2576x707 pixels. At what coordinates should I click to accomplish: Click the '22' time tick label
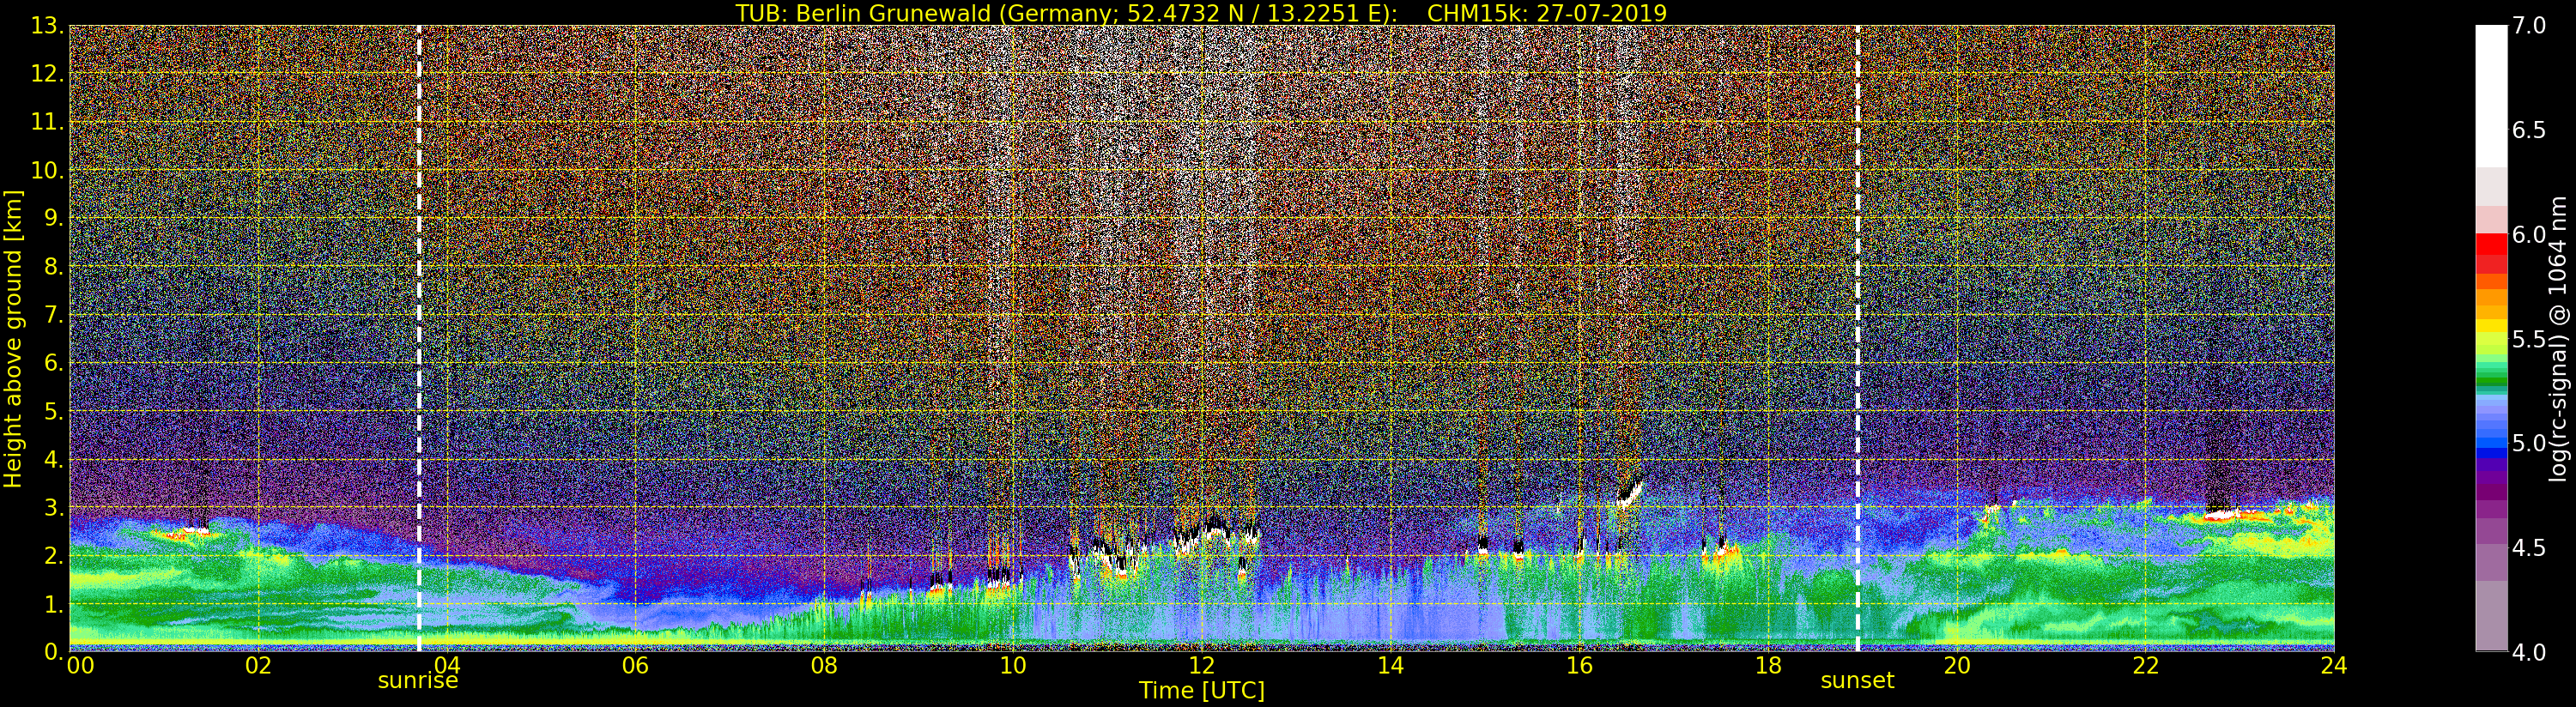tap(2146, 666)
